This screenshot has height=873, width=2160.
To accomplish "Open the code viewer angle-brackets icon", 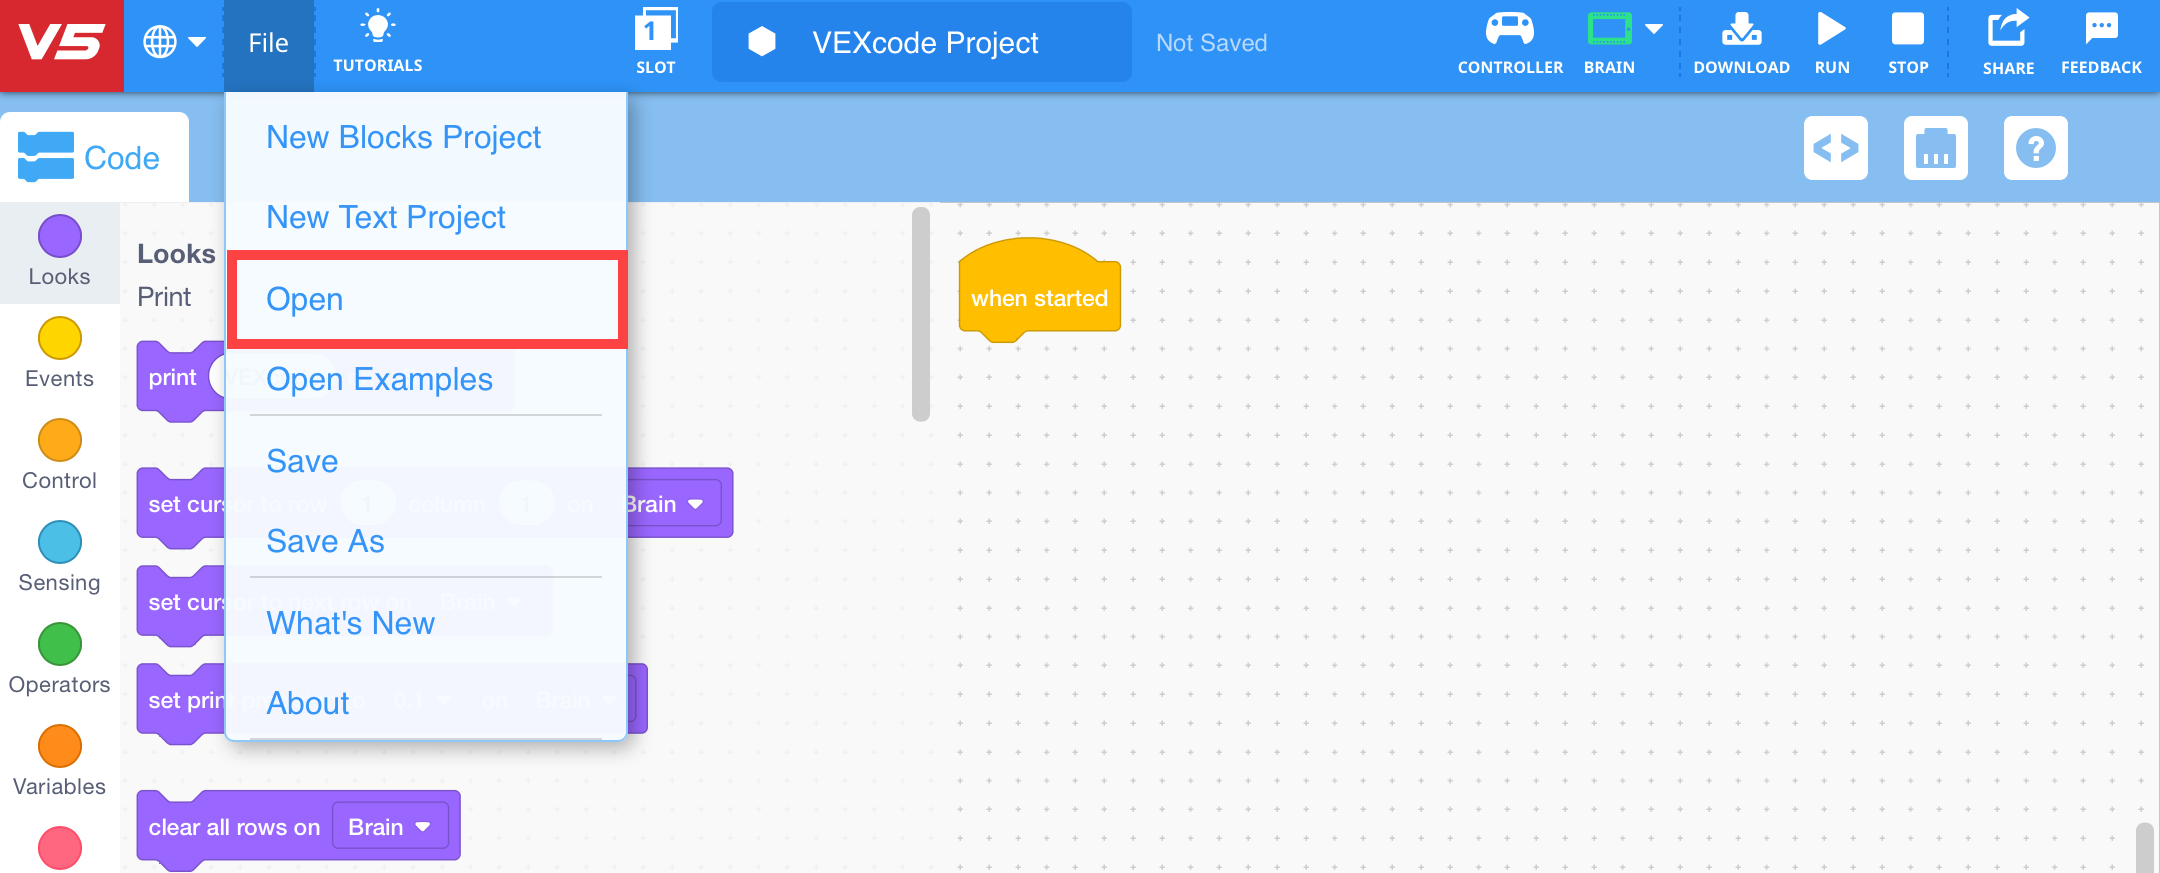I will tap(1836, 148).
